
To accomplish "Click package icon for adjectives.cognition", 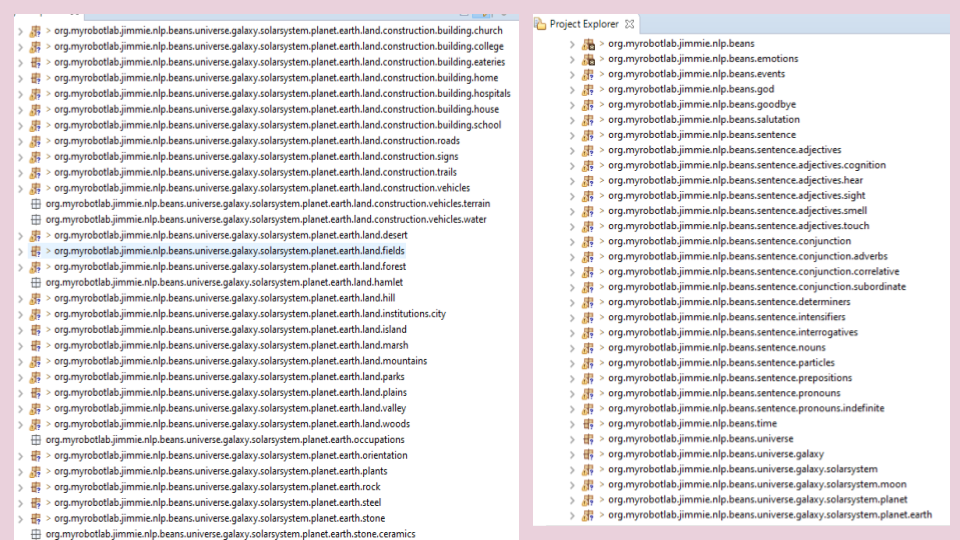I will pos(588,165).
